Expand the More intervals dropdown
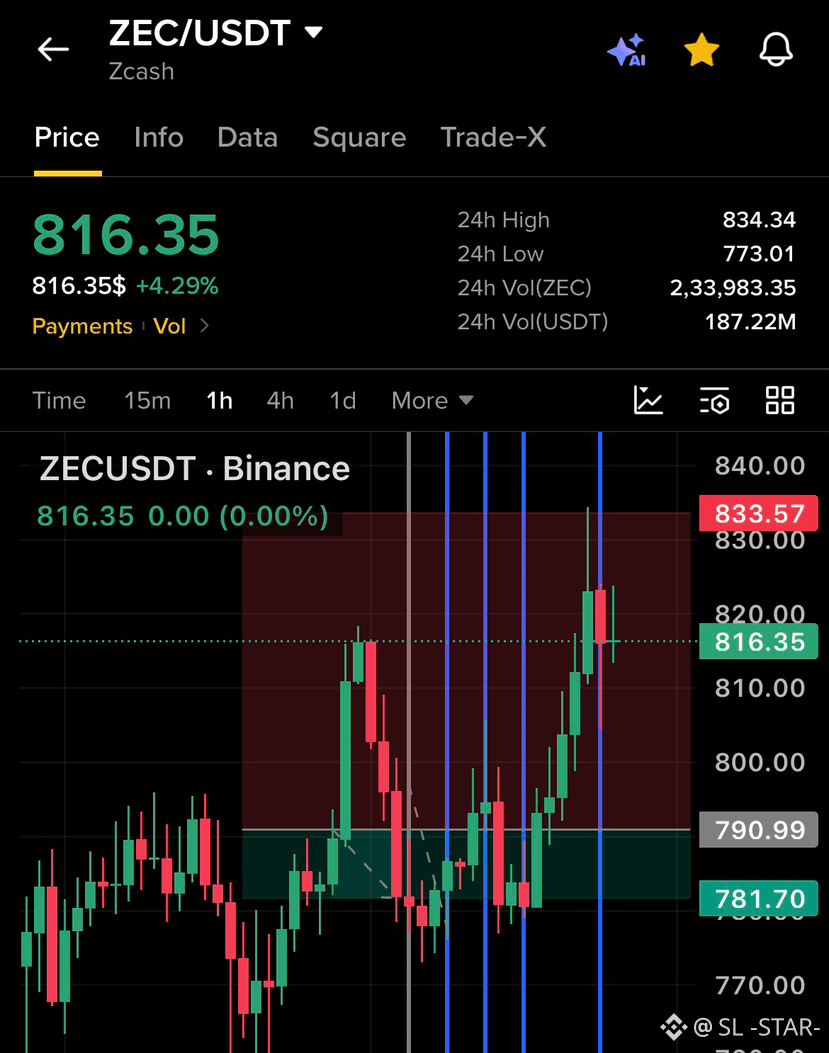This screenshot has height=1053, width=829. pos(433,400)
